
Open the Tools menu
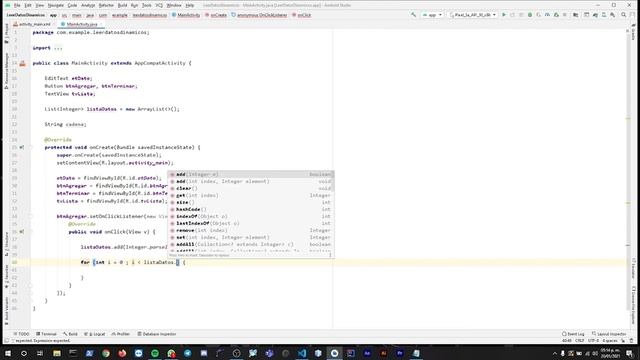tap(147, 5)
